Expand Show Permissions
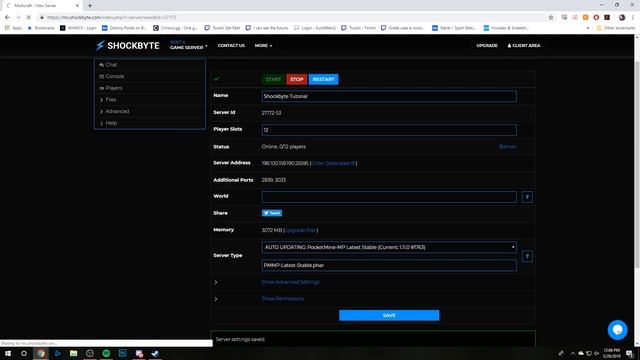The width and height of the screenshot is (640, 360). tap(282, 299)
